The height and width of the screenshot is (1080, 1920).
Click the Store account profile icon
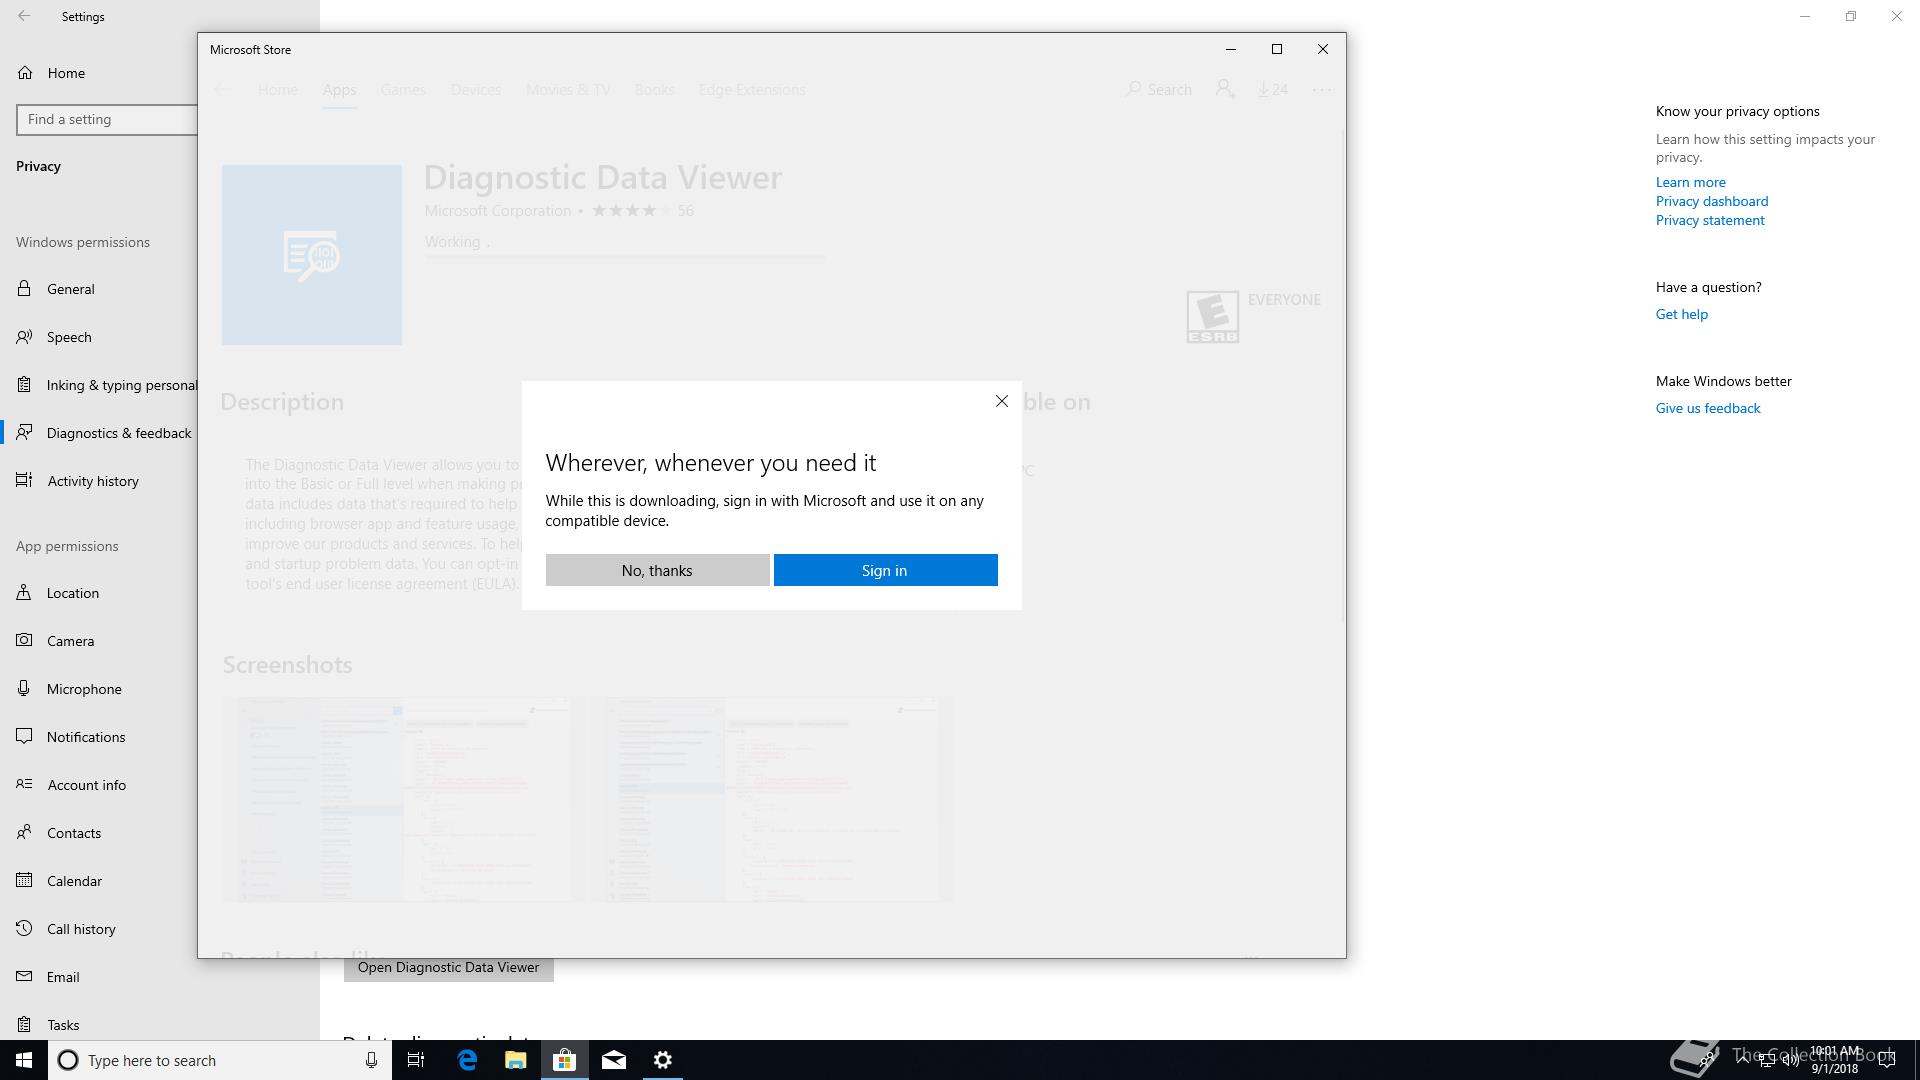1225,90
